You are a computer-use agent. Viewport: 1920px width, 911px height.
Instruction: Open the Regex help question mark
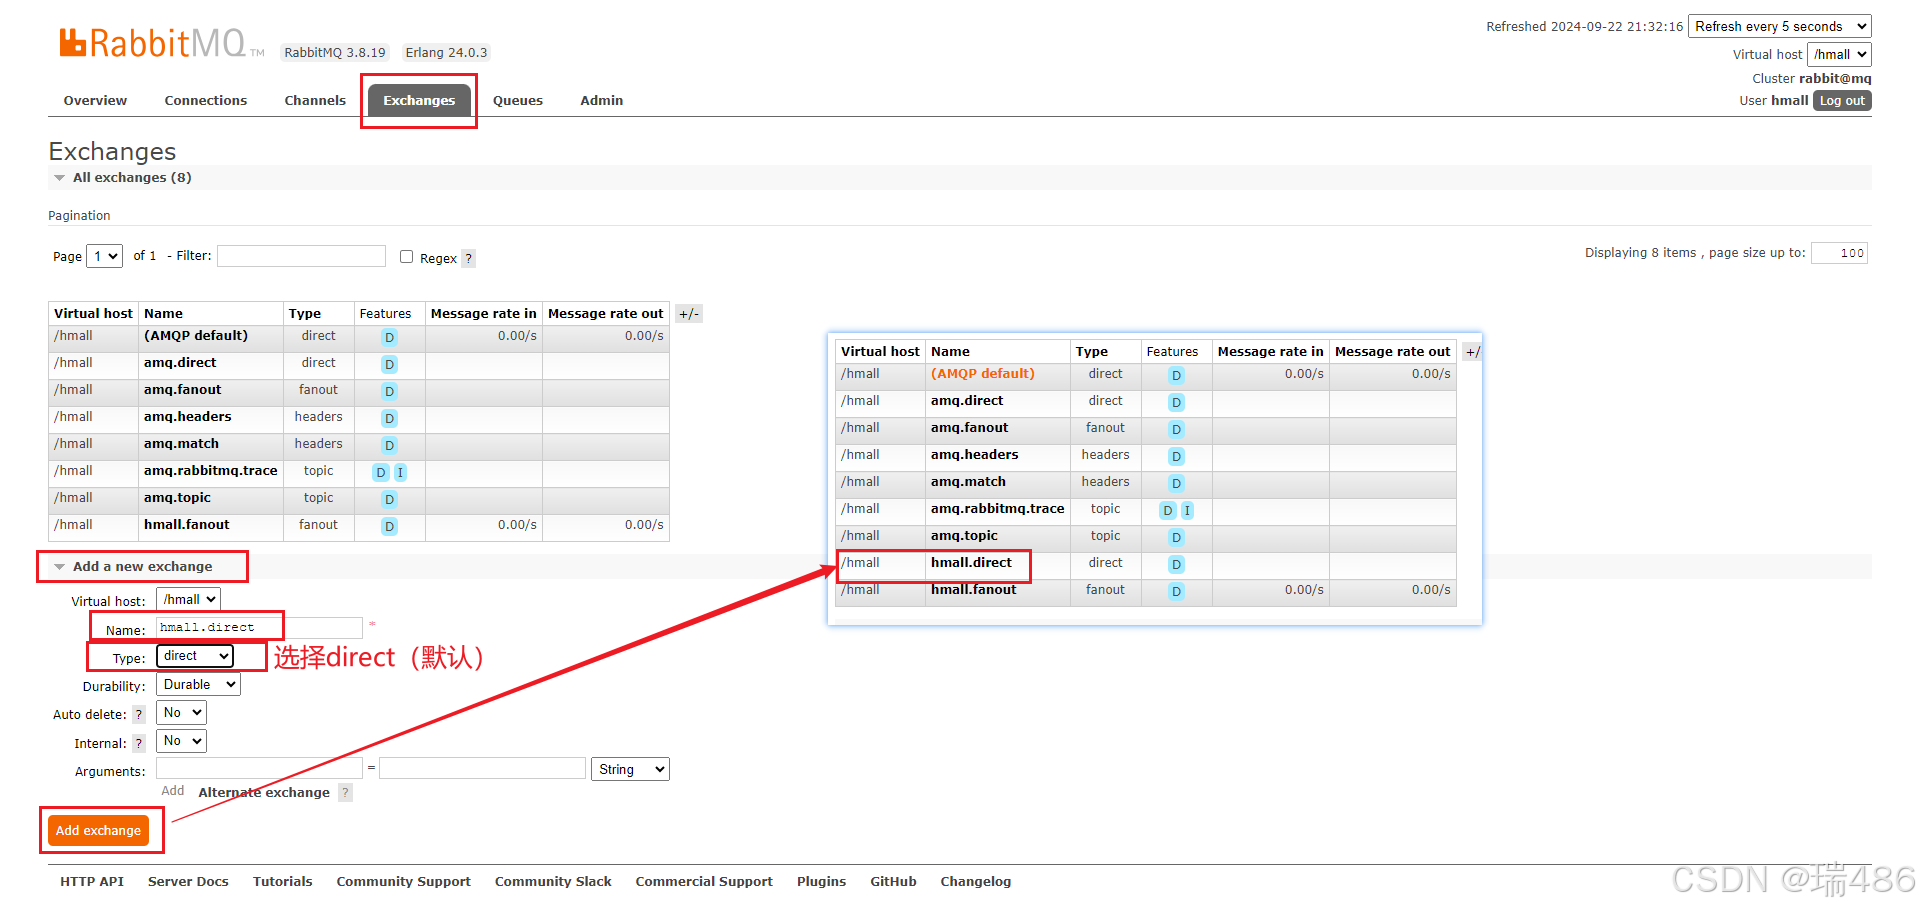468,258
